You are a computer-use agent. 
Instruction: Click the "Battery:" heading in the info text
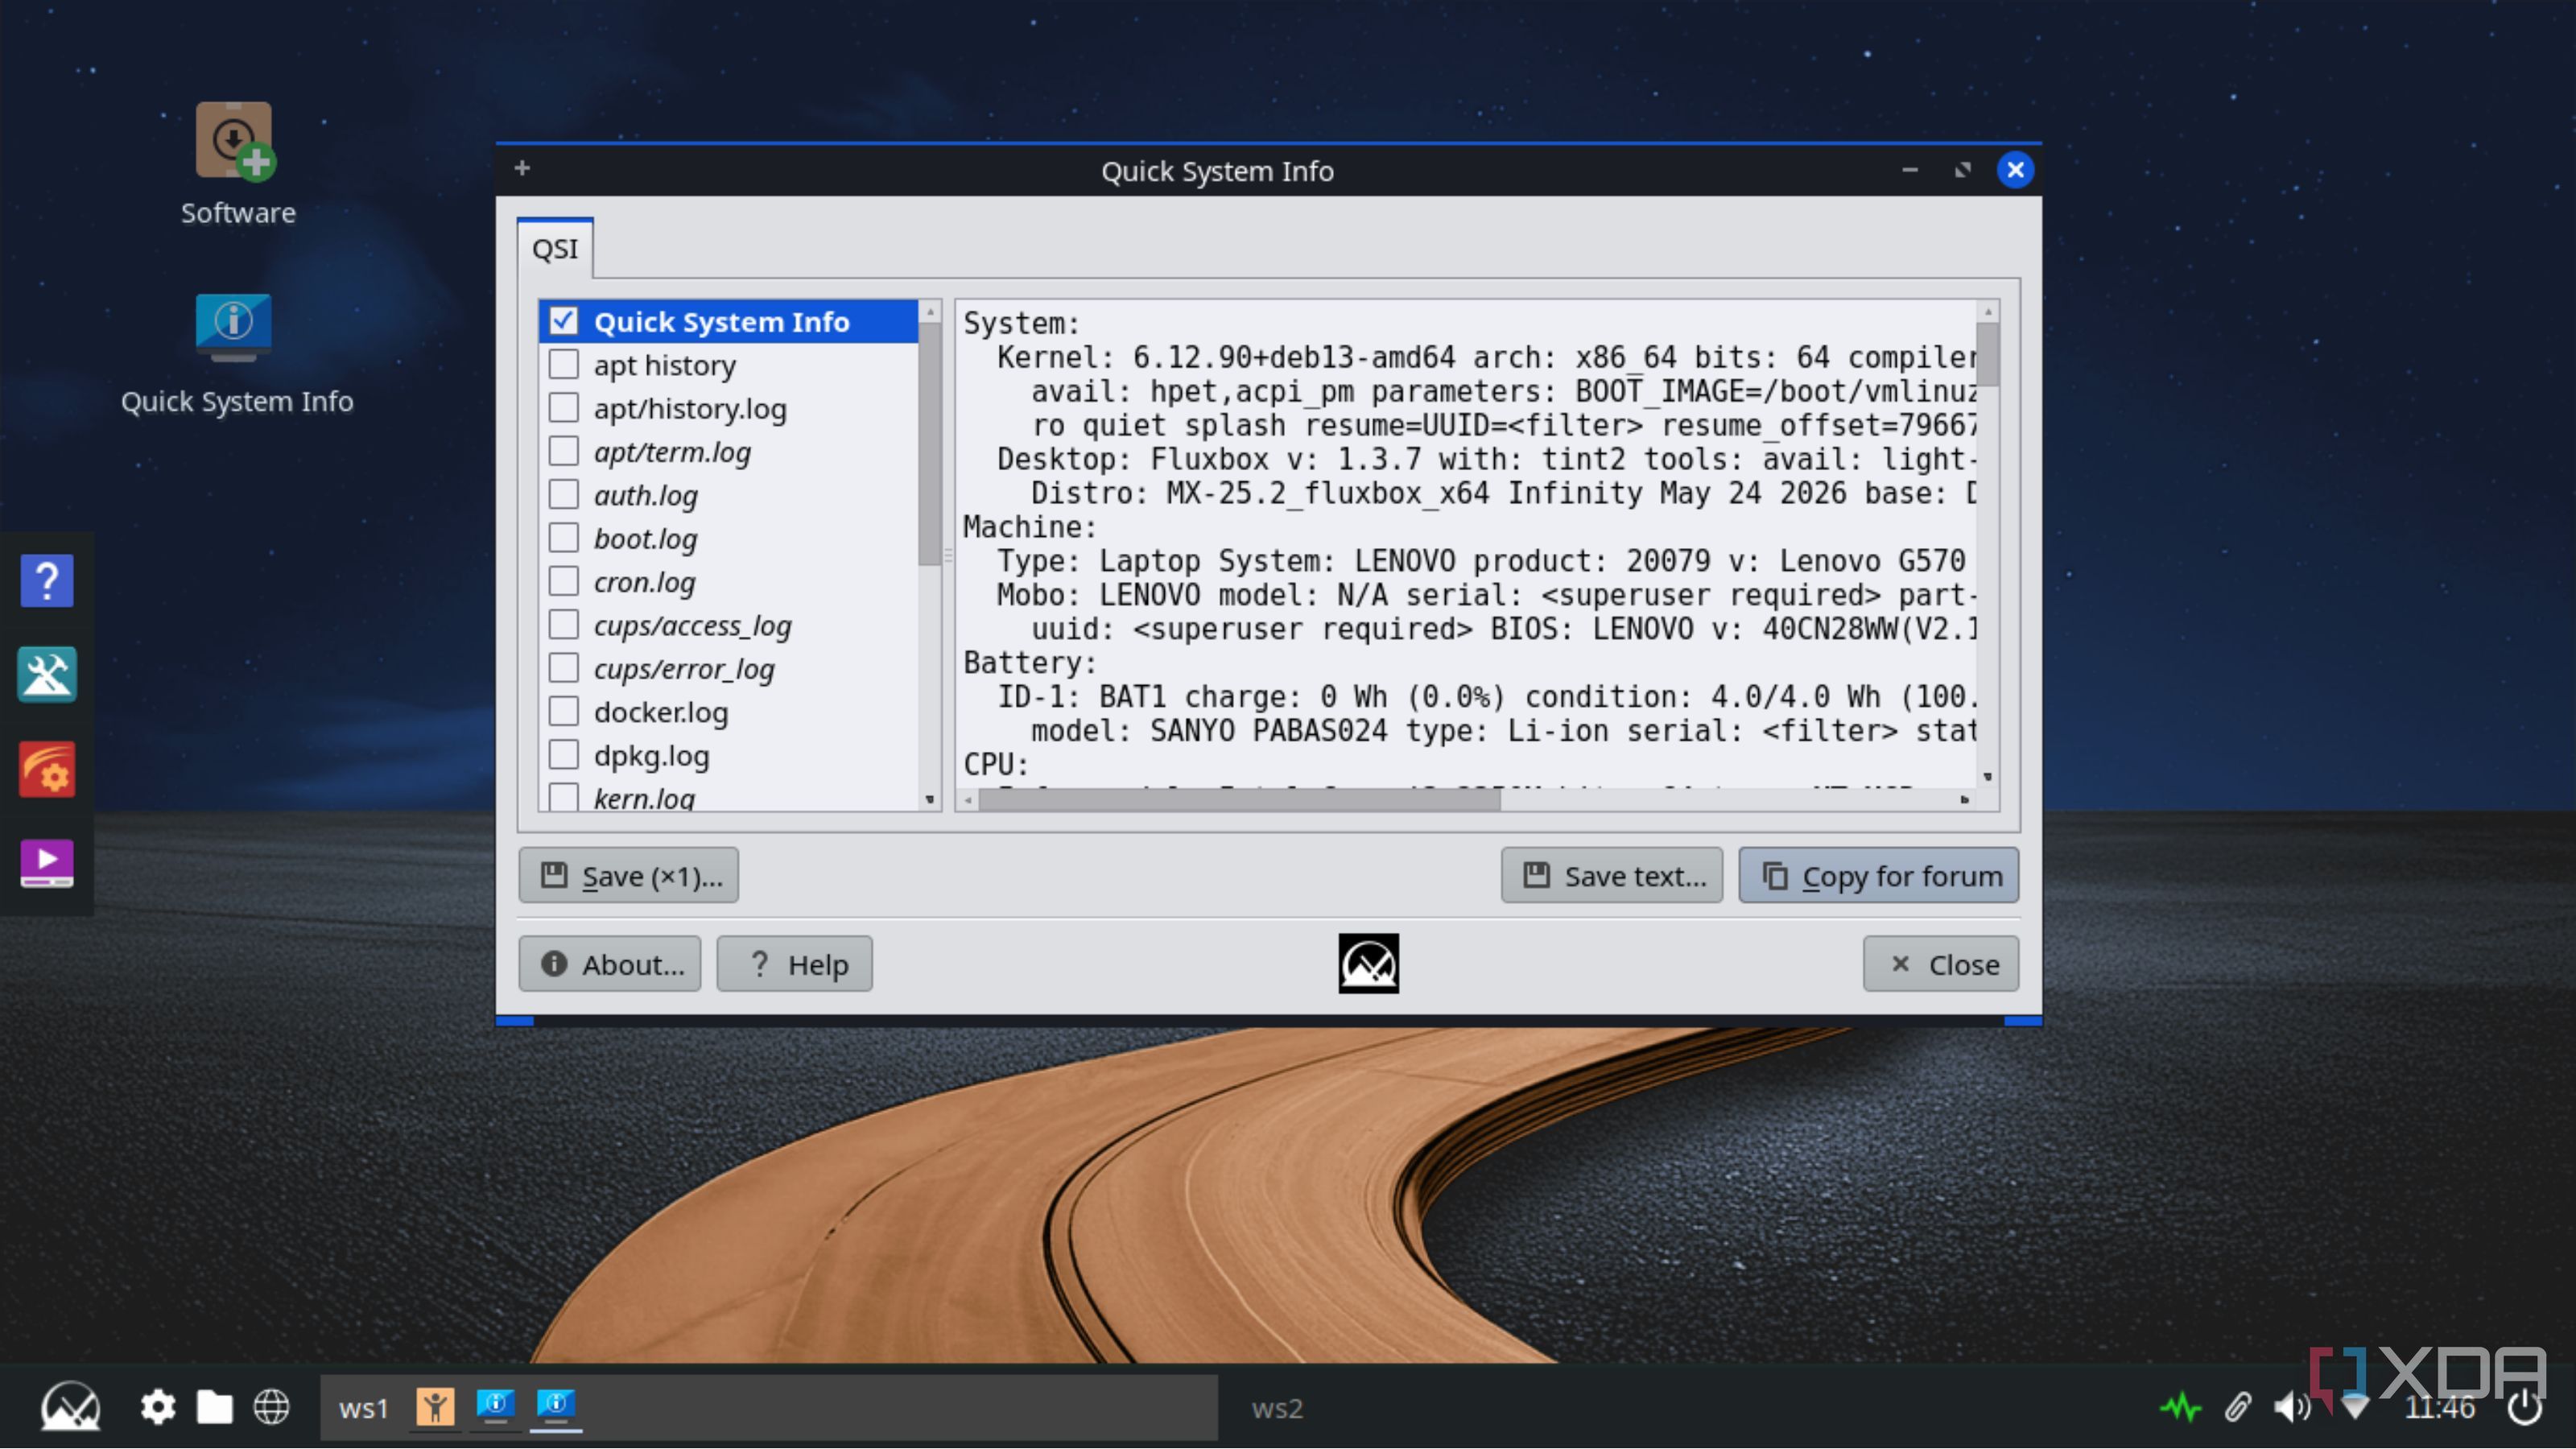pos(1030,662)
